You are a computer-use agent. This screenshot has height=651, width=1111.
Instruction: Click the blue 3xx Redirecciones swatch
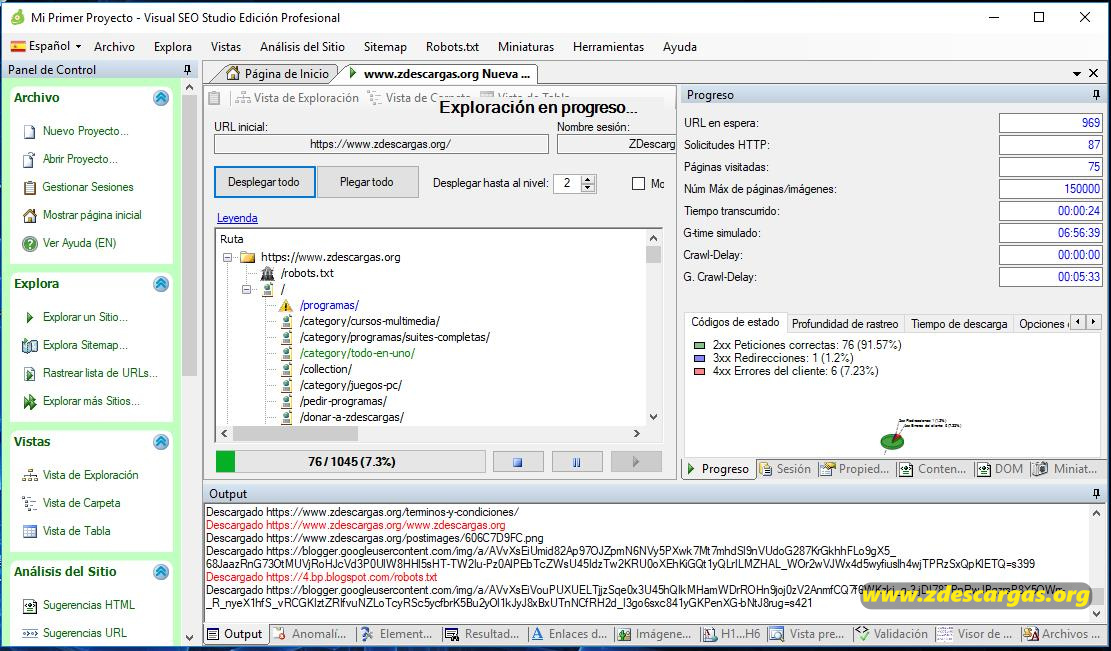[x=700, y=358]
